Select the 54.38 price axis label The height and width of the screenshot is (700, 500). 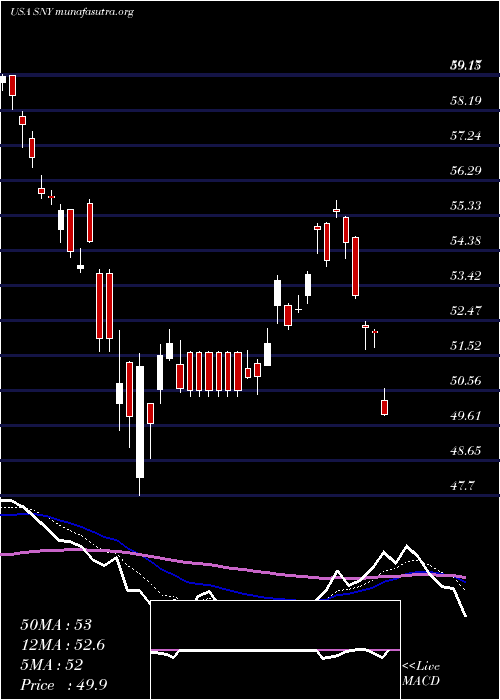point(465,241)
